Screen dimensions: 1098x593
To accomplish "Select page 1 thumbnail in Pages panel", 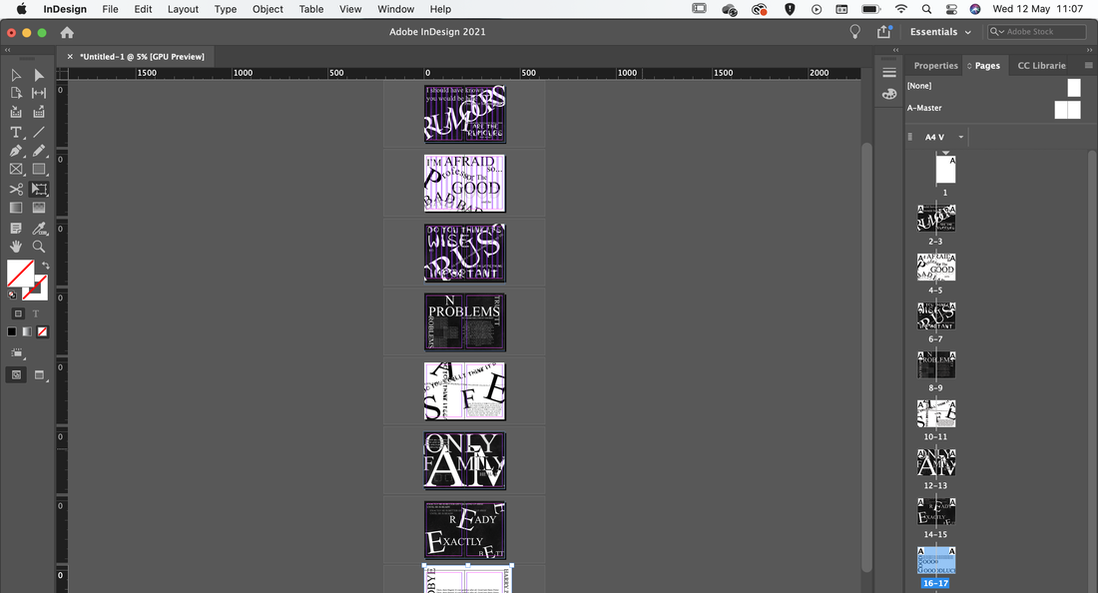I will tap(945, 169).
